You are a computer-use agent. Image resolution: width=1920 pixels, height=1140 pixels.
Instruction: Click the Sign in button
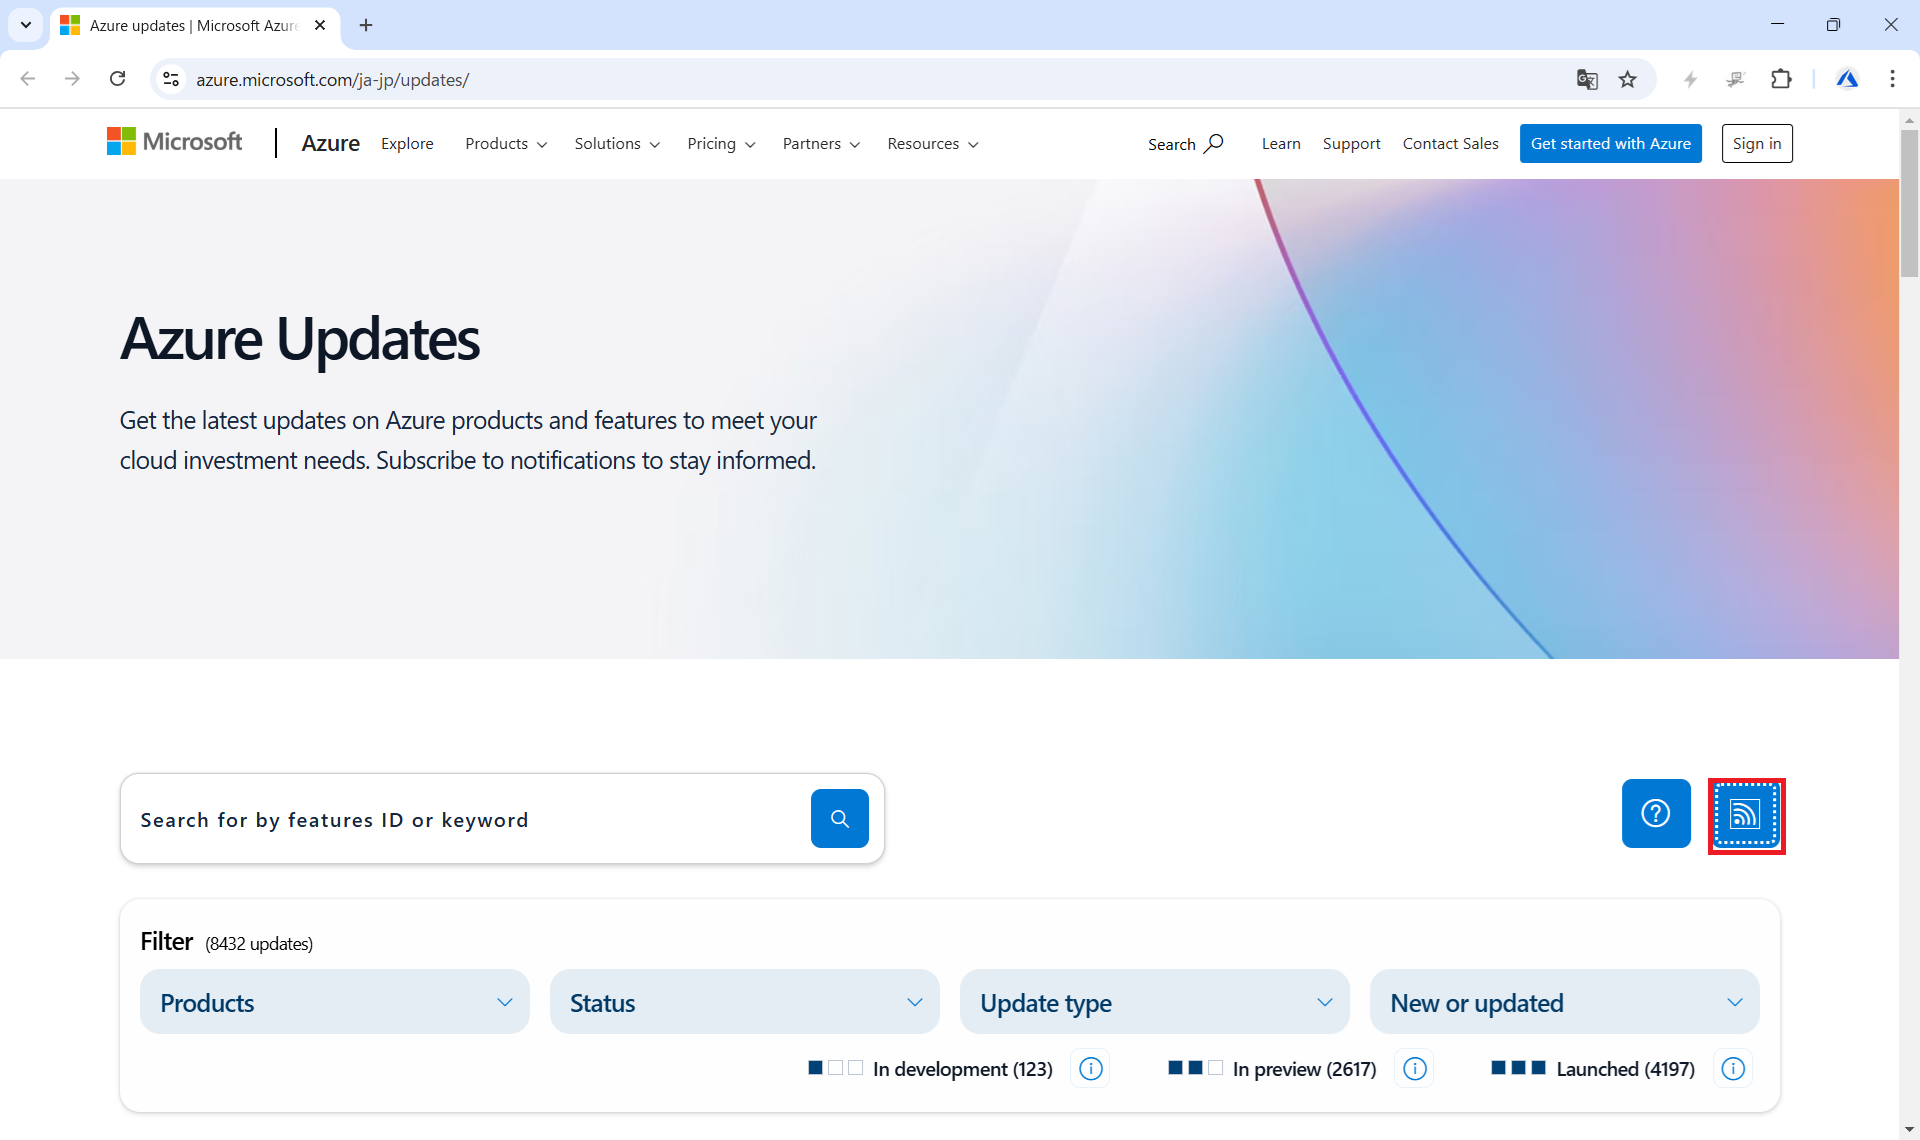[x=1756, y=143]
